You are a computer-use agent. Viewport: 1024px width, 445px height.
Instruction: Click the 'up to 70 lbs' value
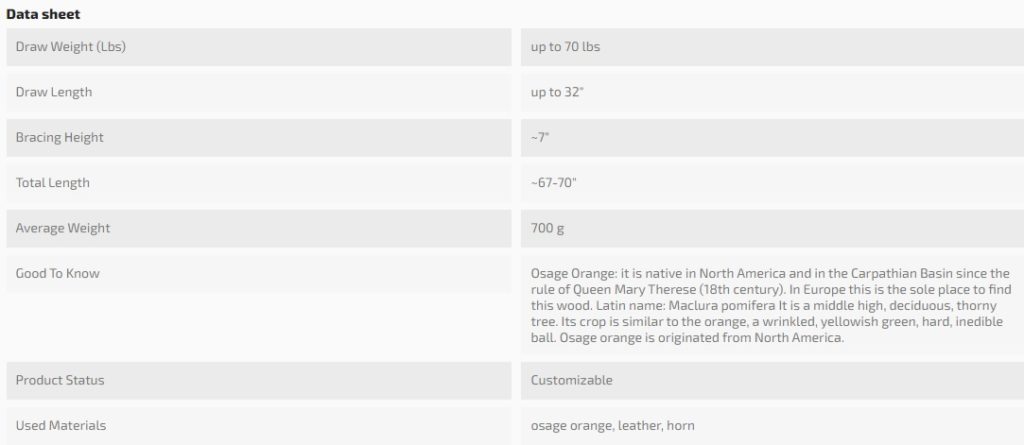(x=565, y=47)
